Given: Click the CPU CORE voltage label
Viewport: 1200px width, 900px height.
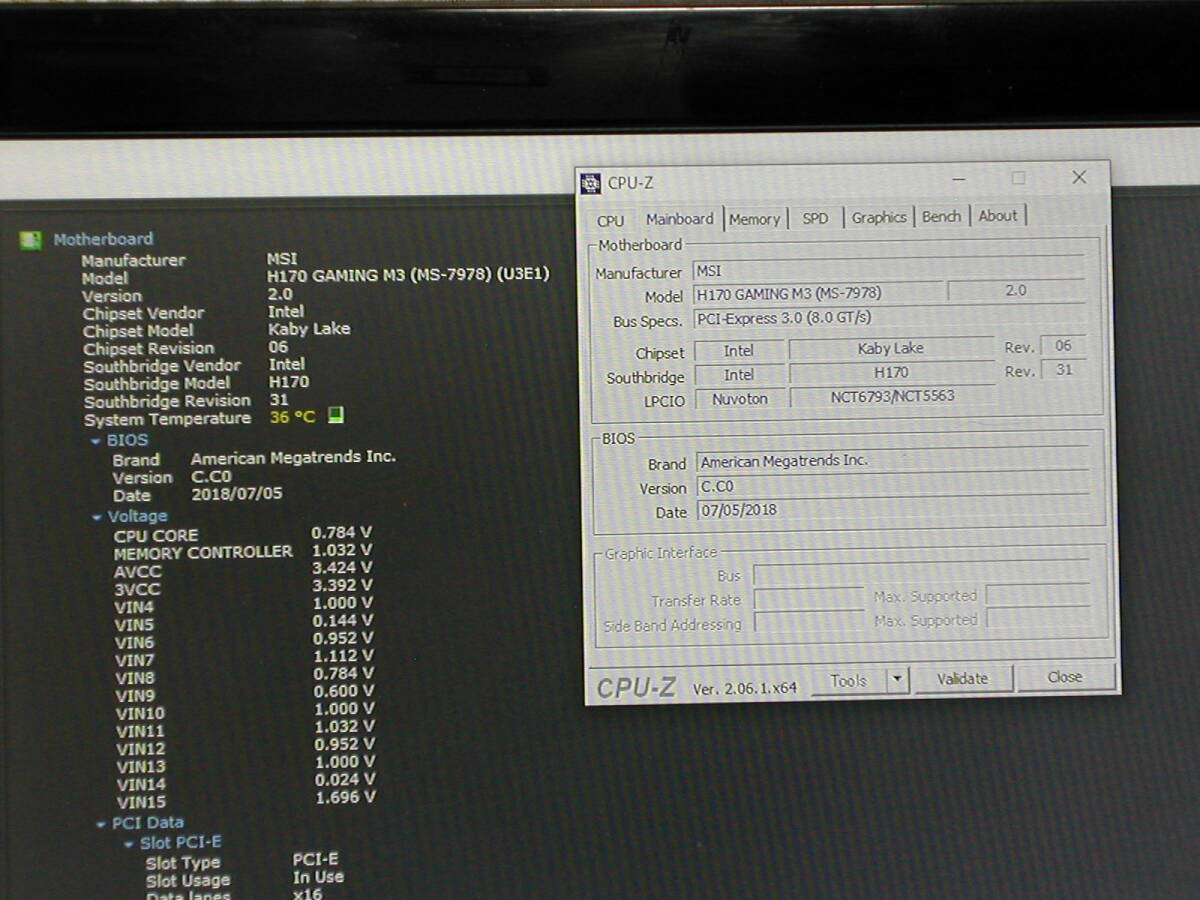Looking at the screenshot, I should point(156,536).
